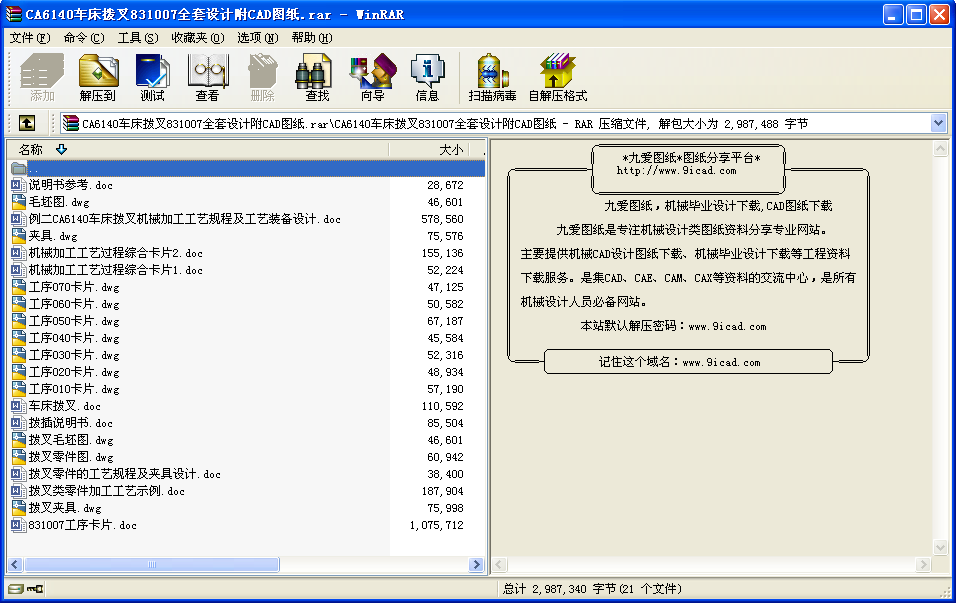Image resolution: width=956 pixels, height=603 pixels.
Task: Click the 查找 (Find) binoculars icon
Action: (x=317, y=78)
